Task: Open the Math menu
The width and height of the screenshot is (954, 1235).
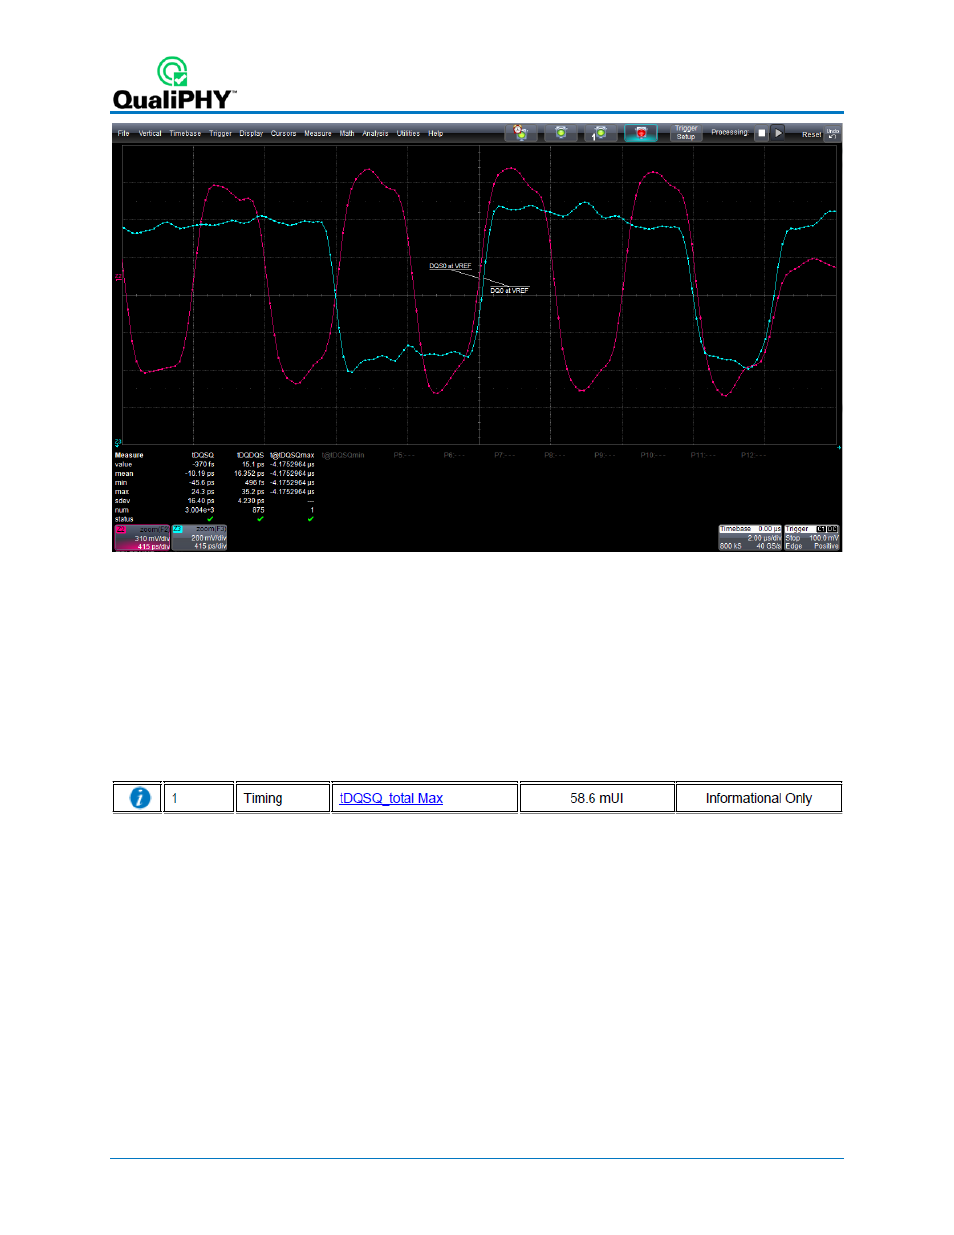Action: [x=347, y=133]
